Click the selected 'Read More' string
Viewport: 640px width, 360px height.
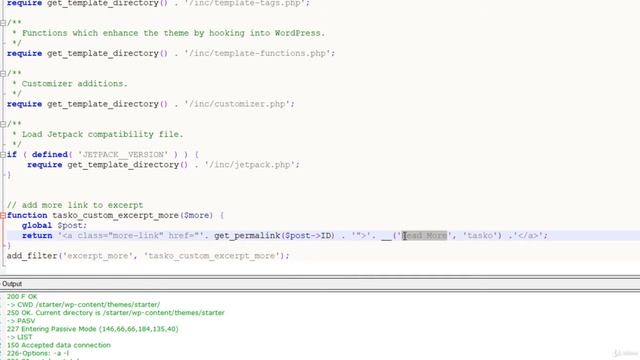coord(425,236)
